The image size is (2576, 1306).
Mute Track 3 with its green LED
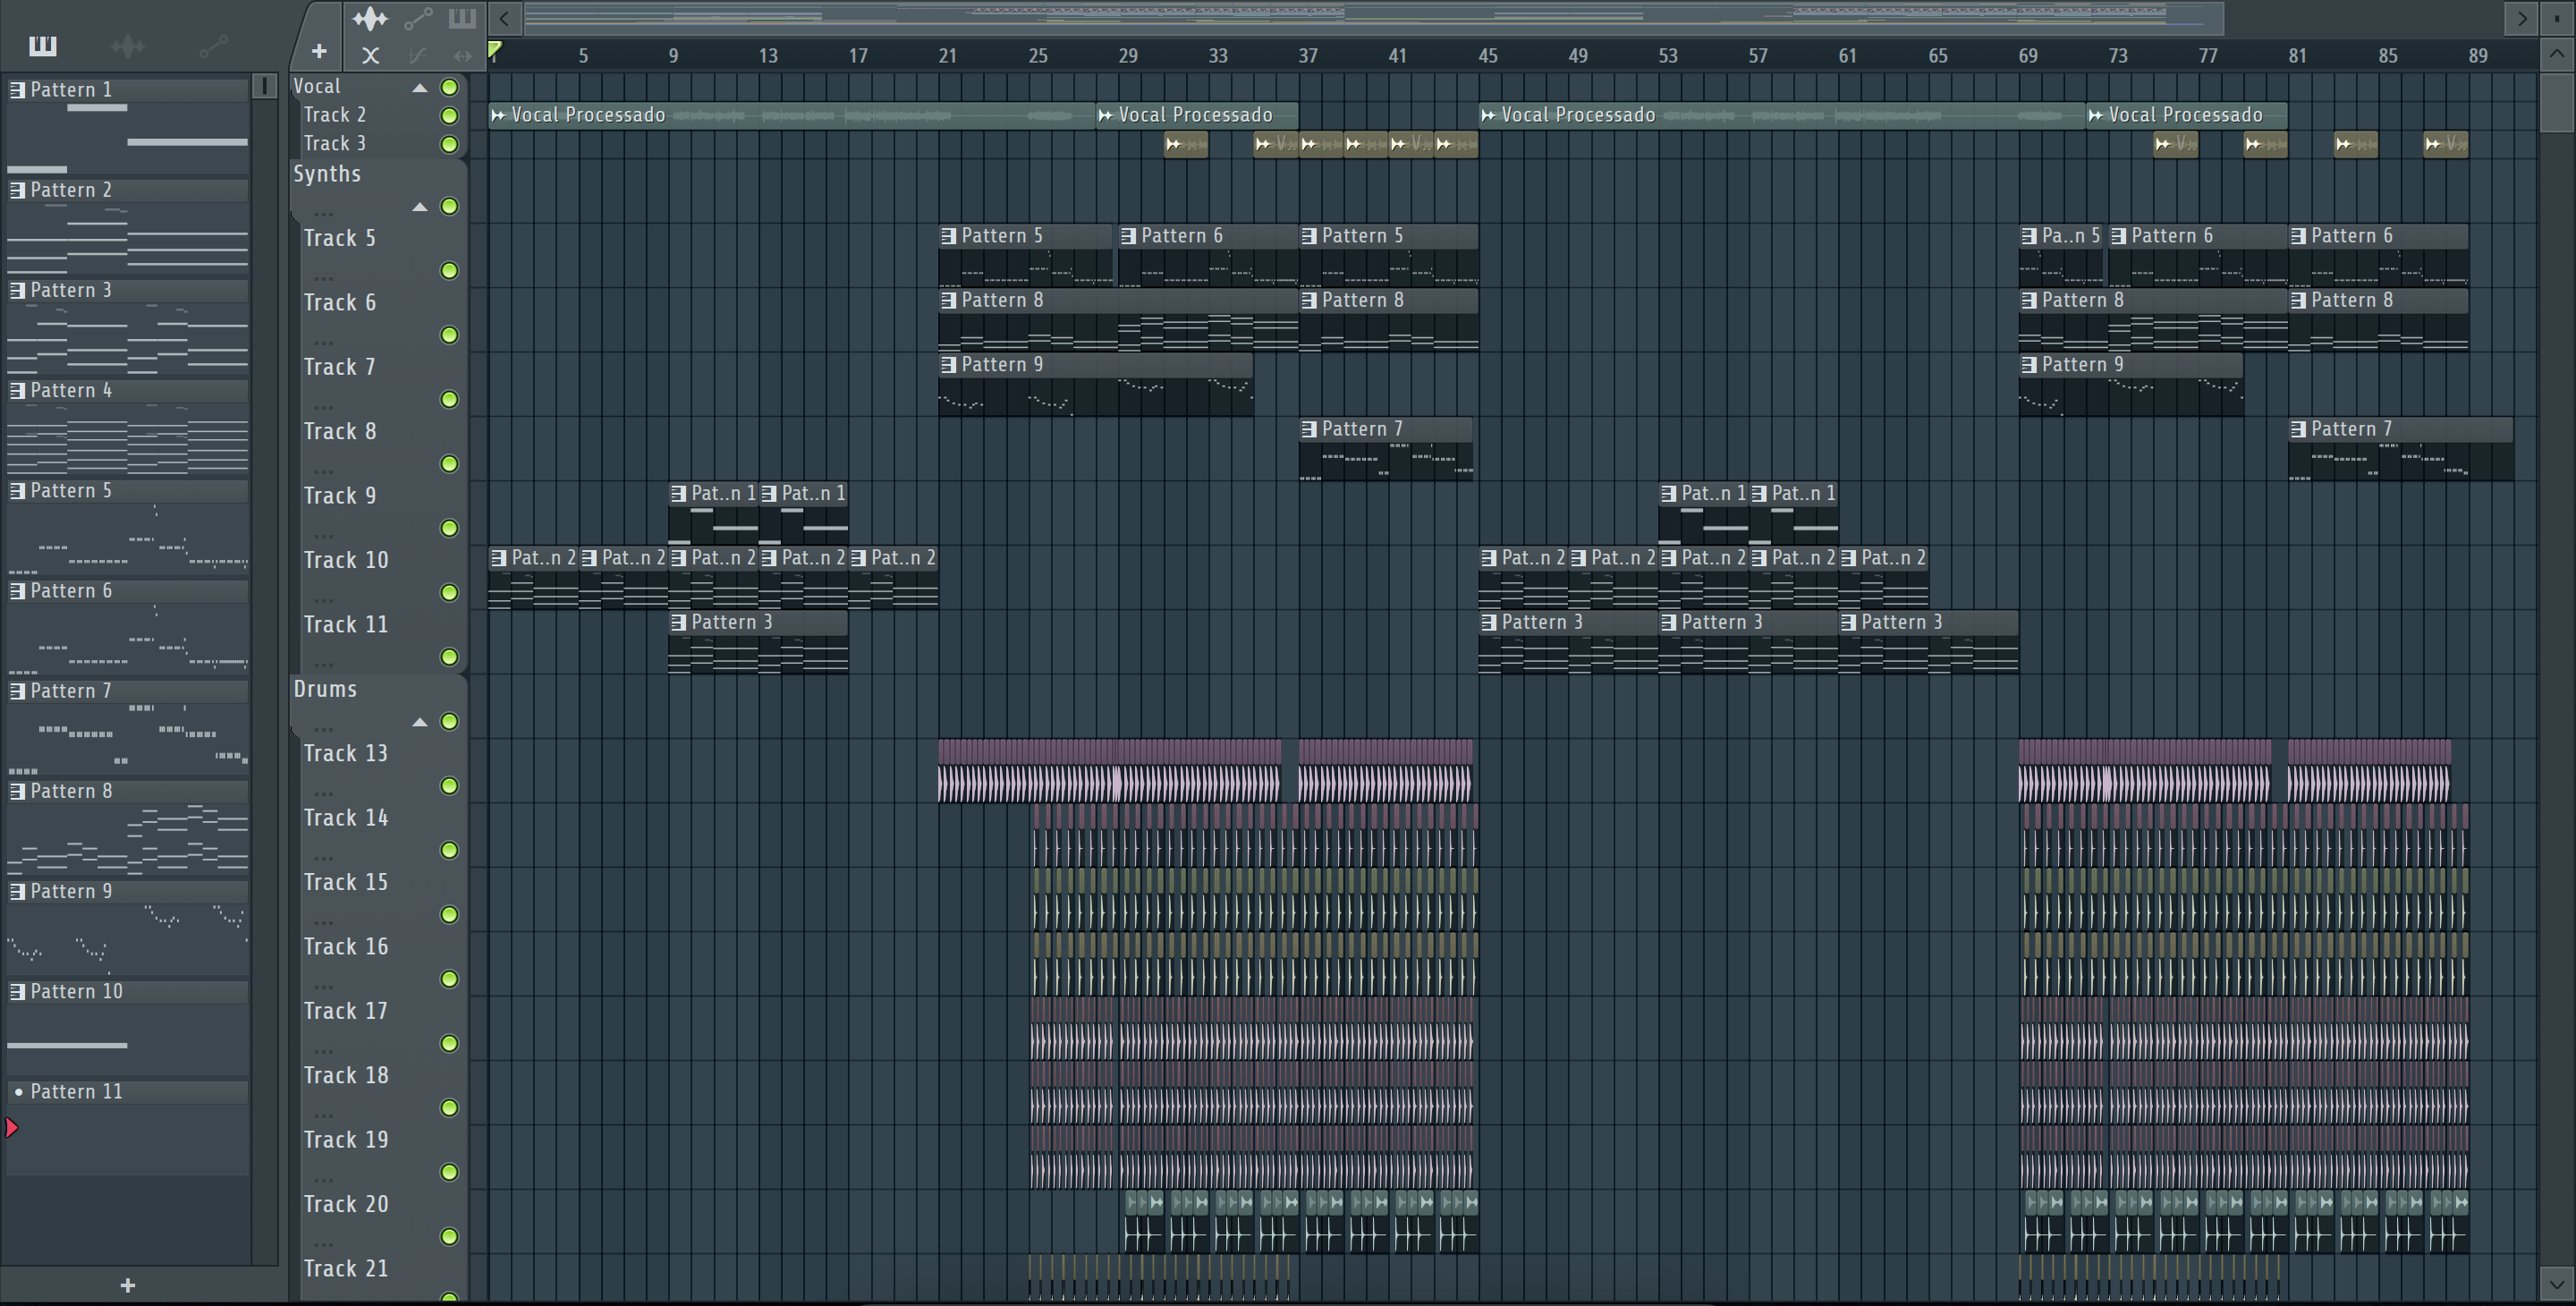450,145
